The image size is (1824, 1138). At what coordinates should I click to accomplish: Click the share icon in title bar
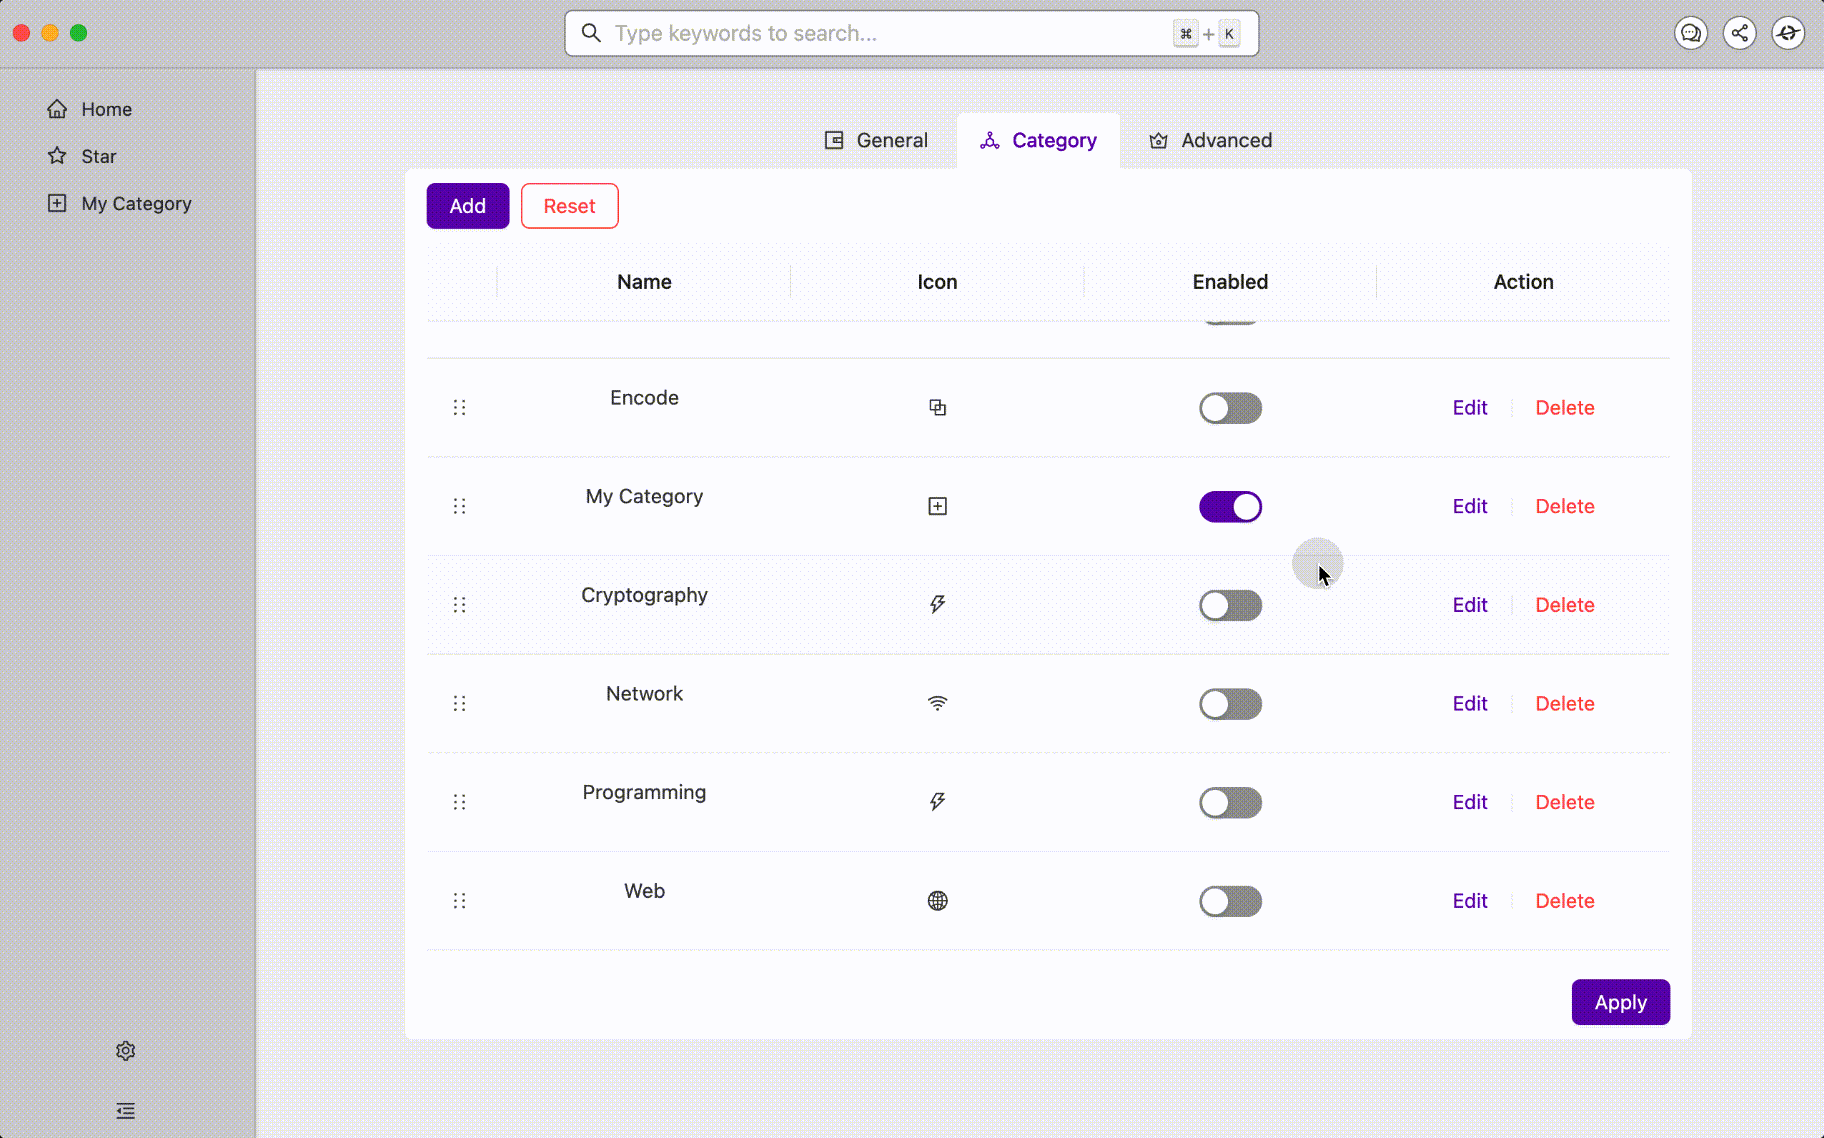[1740, 33]
